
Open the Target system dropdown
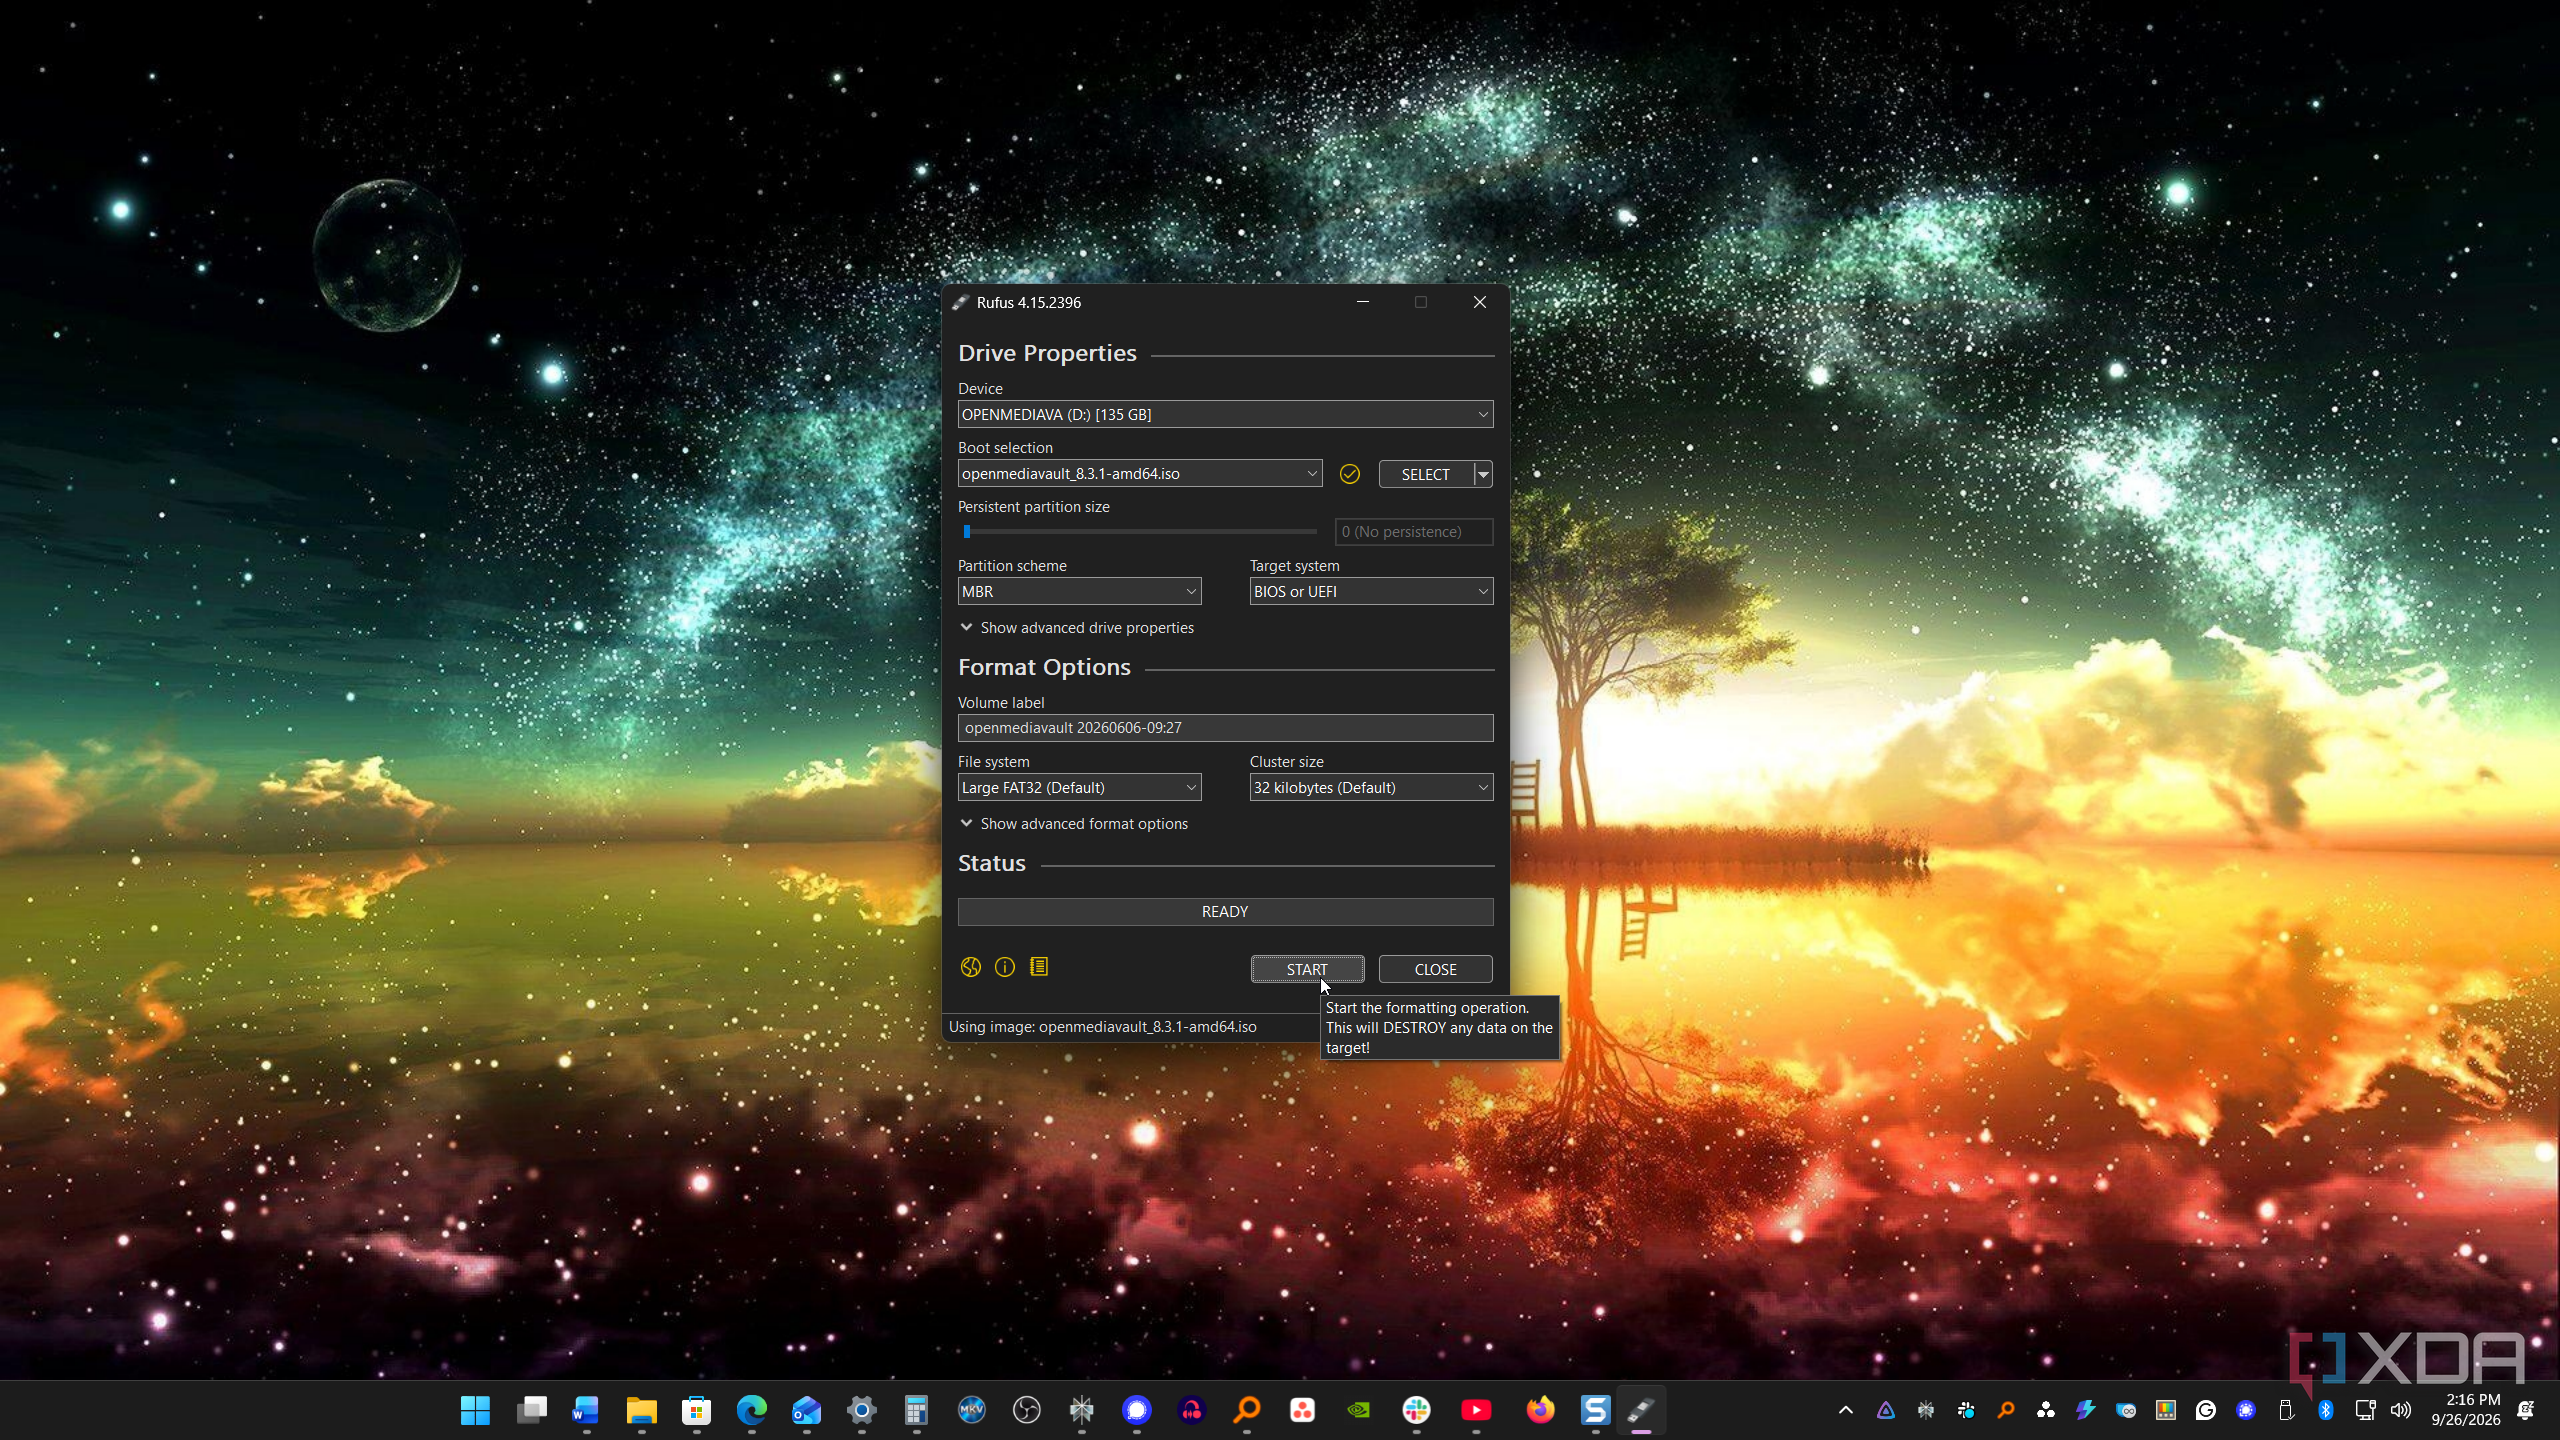pyautogui.click(x=1371, y=592)
